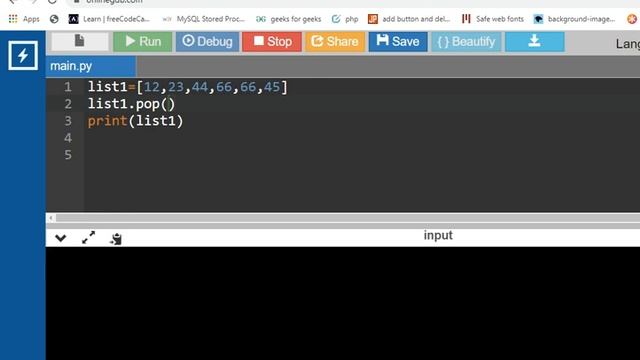640x360 pixels.
Task: Open background-image bookmark
Action: point(574,19)
